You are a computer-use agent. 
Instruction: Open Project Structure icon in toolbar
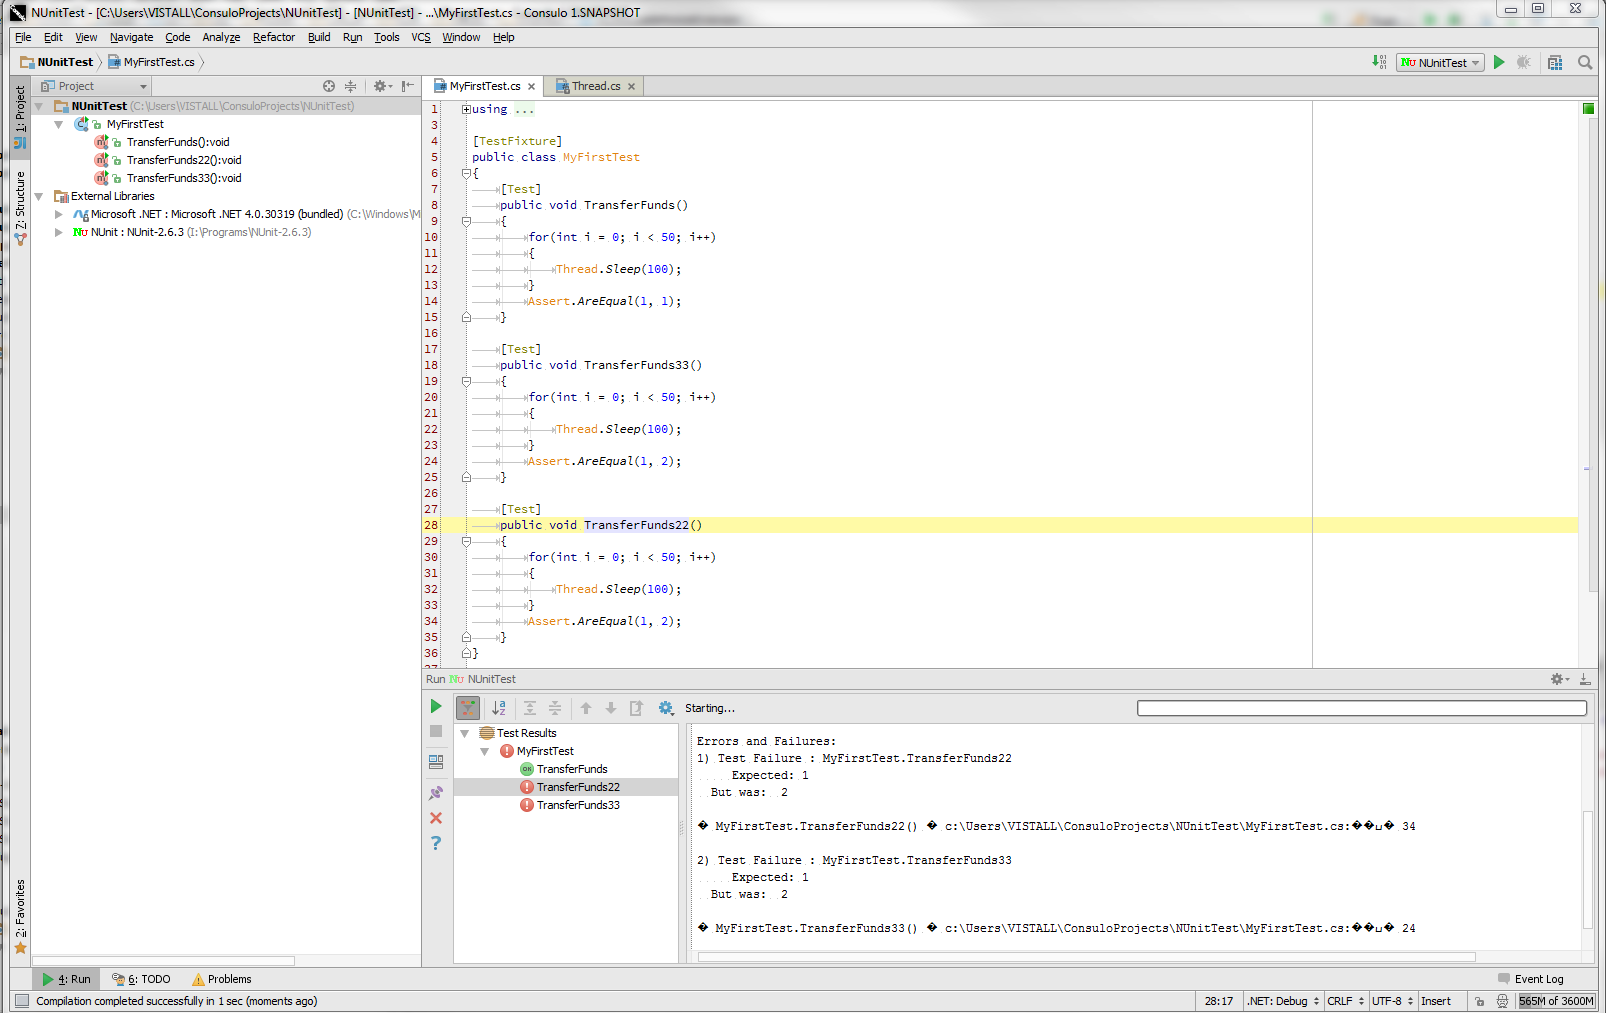pyautogui.click(x=1555, y=62)
